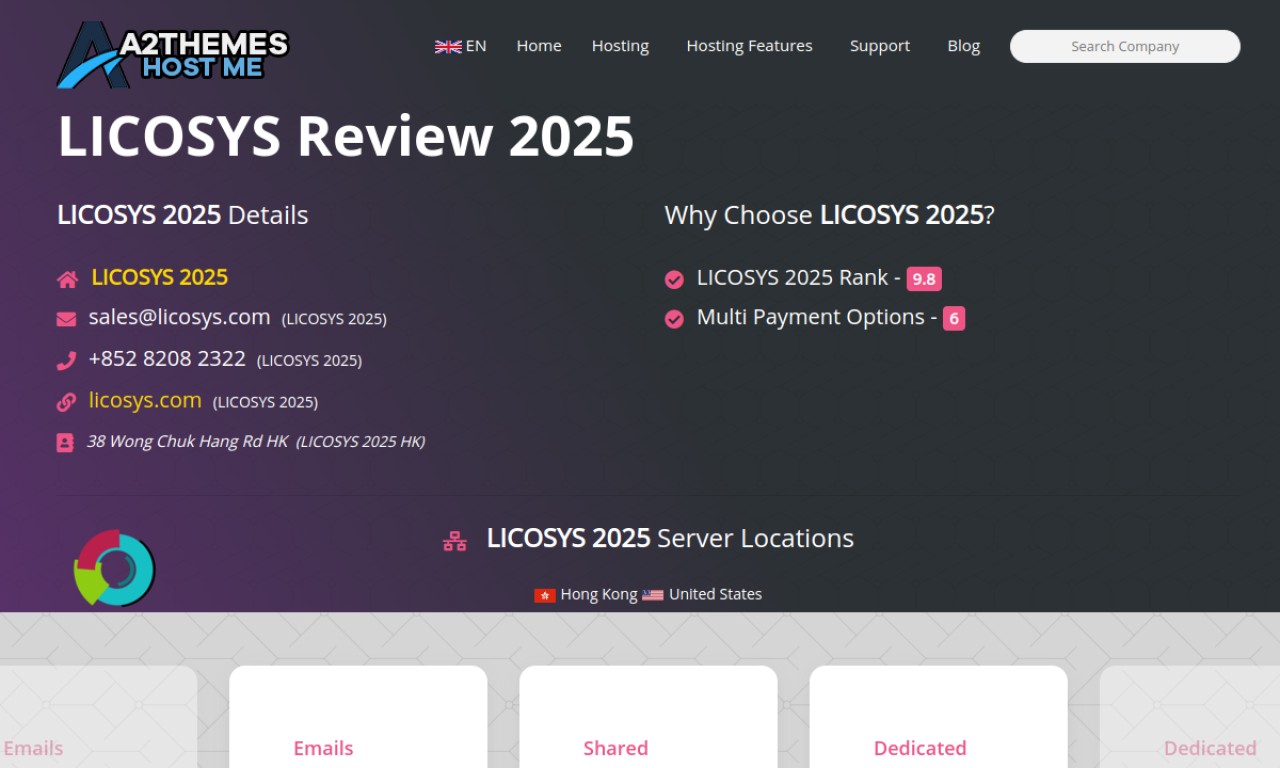
Task: Click the 9.8 rank badge
Action: [924, 280]
